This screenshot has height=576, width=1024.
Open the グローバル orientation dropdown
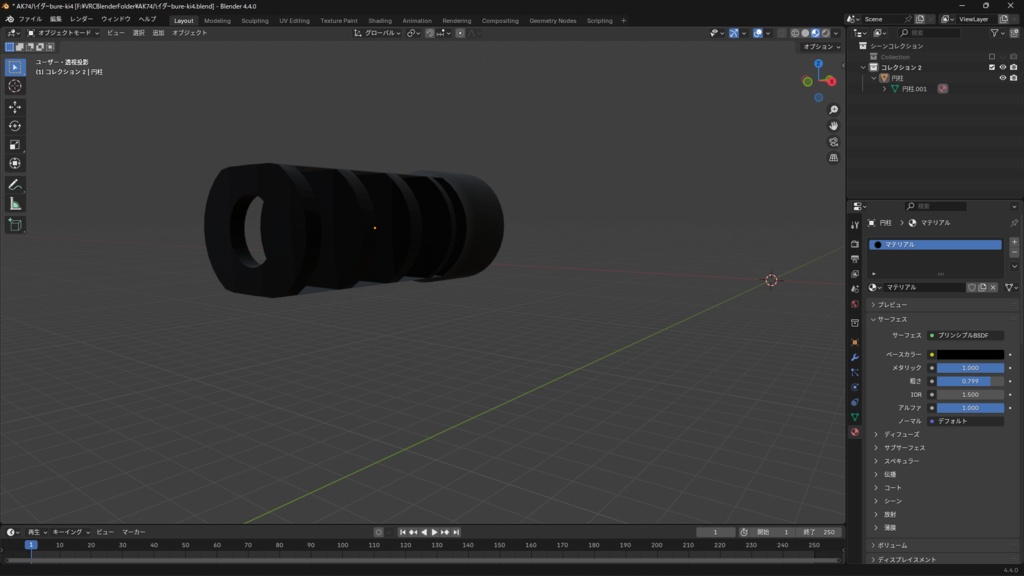coord(377,33)
